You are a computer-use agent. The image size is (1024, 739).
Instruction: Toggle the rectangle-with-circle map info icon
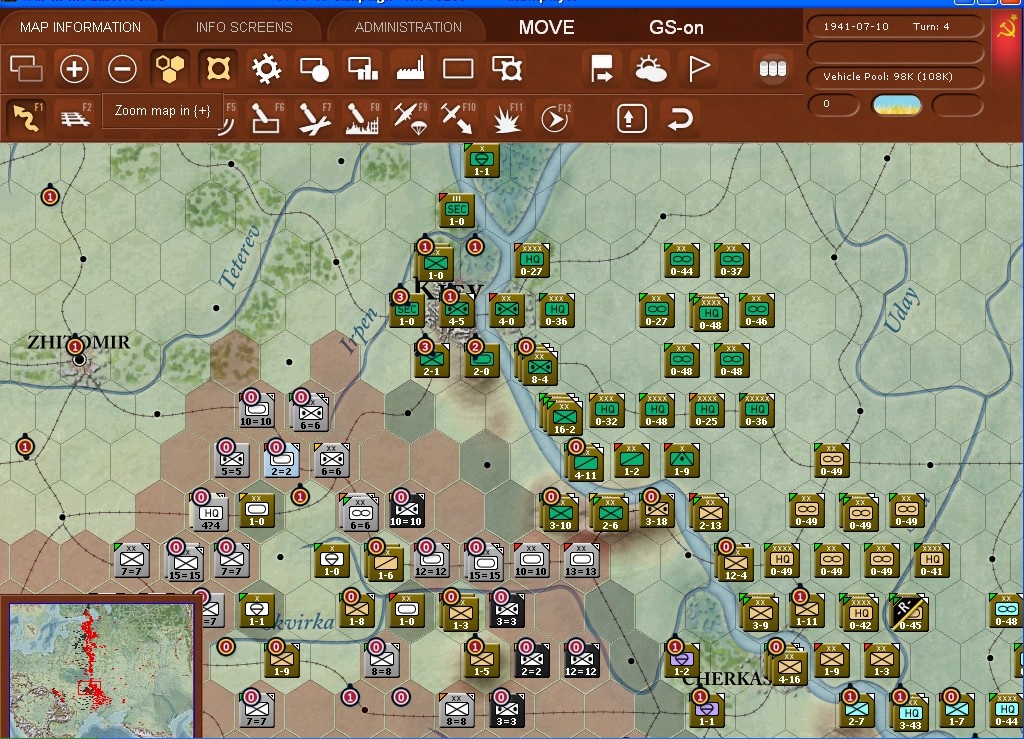[314, 68]
